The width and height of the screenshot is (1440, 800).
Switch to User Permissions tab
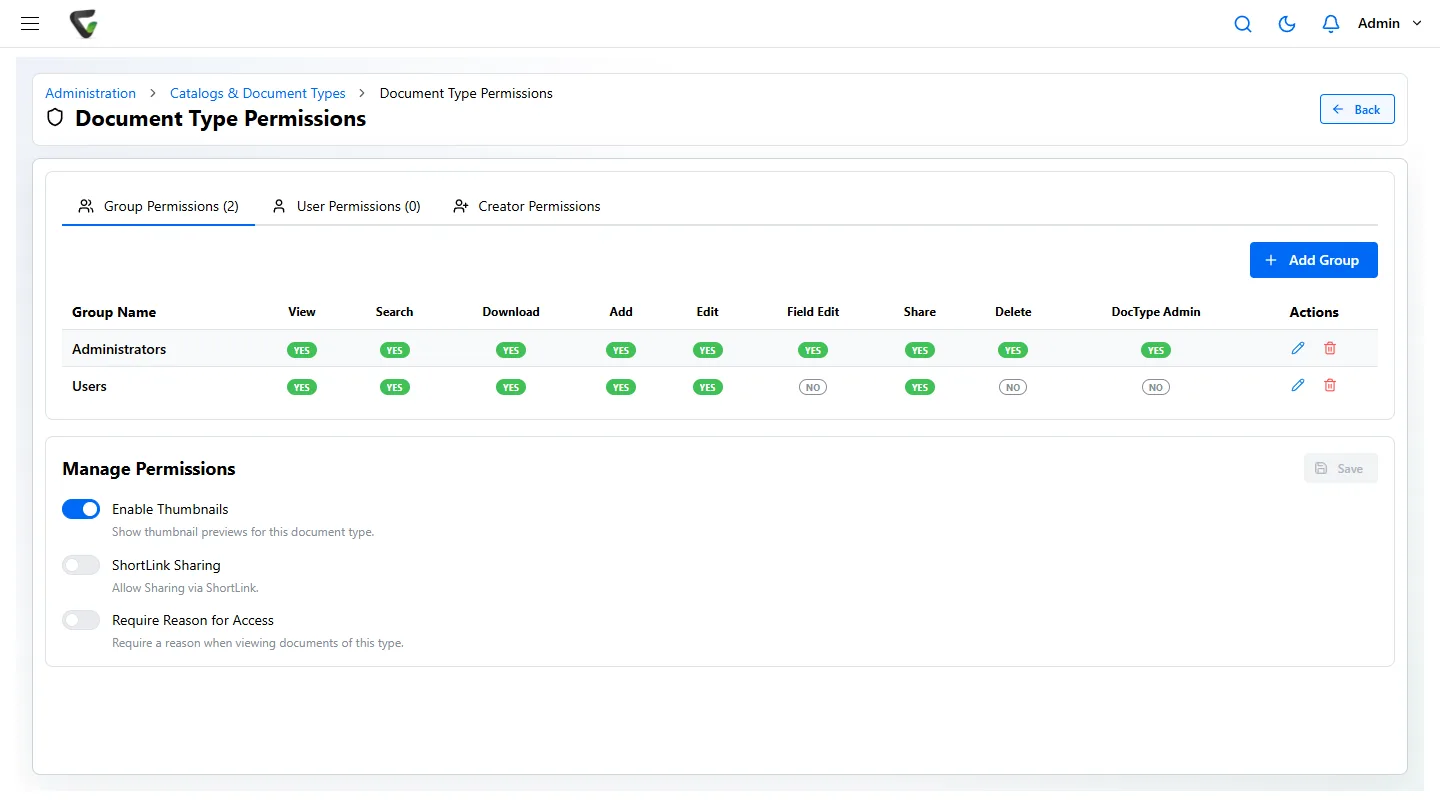tap(346, 206)
